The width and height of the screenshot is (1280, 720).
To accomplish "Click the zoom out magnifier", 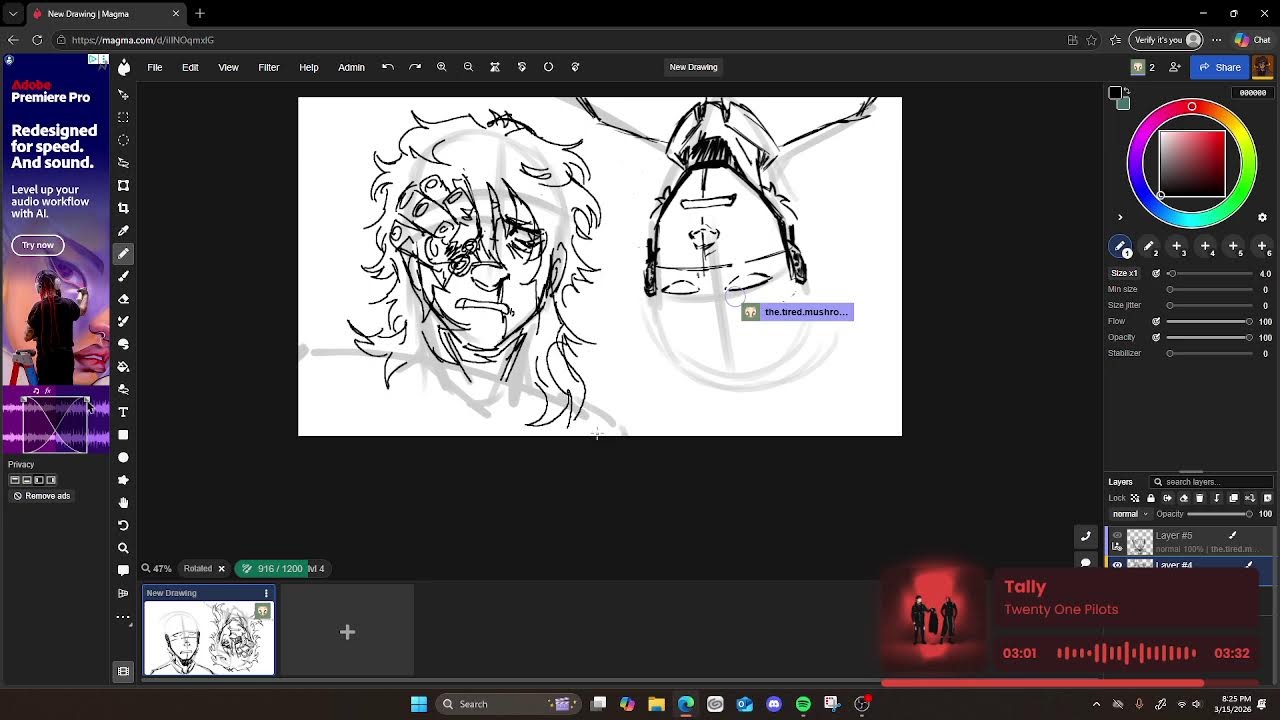I will pyautogui.click(x=468, y=67).
